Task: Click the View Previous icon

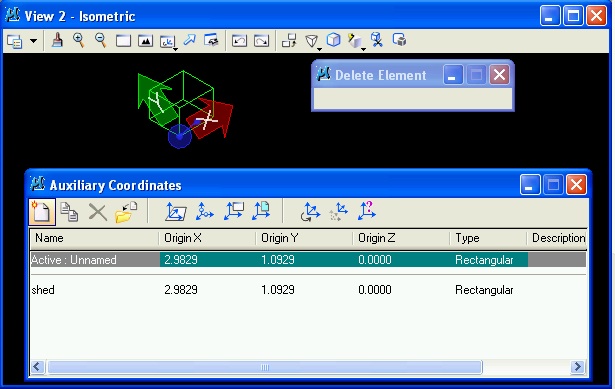Action: coord(239,41)
